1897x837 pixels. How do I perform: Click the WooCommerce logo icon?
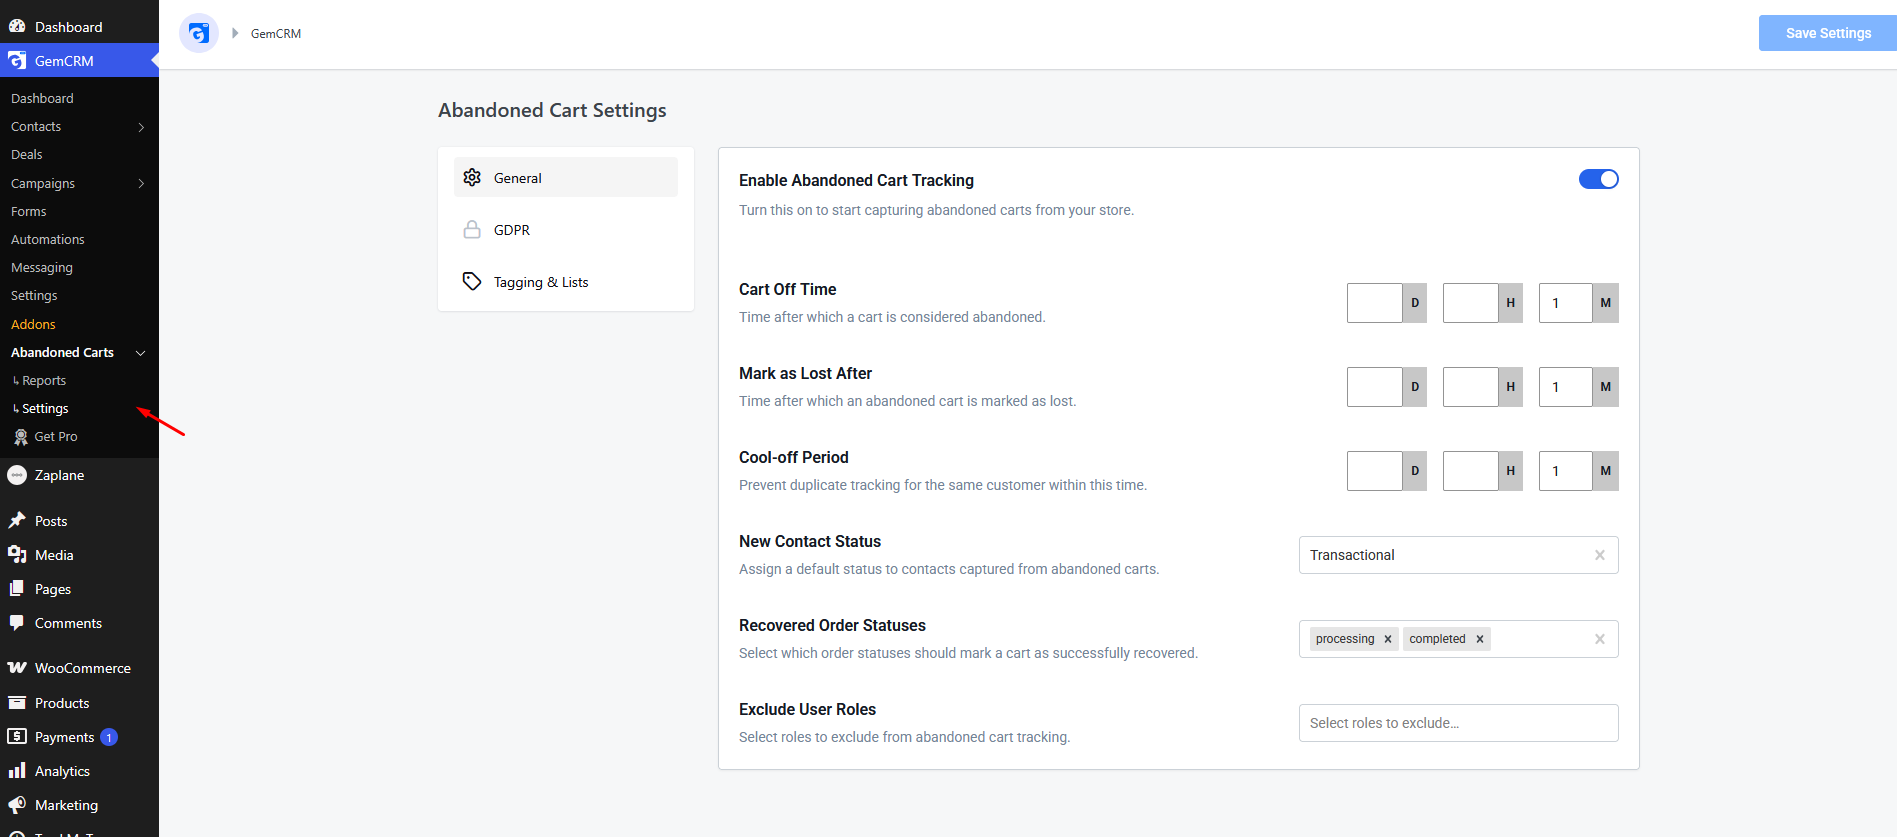point(17,667)
